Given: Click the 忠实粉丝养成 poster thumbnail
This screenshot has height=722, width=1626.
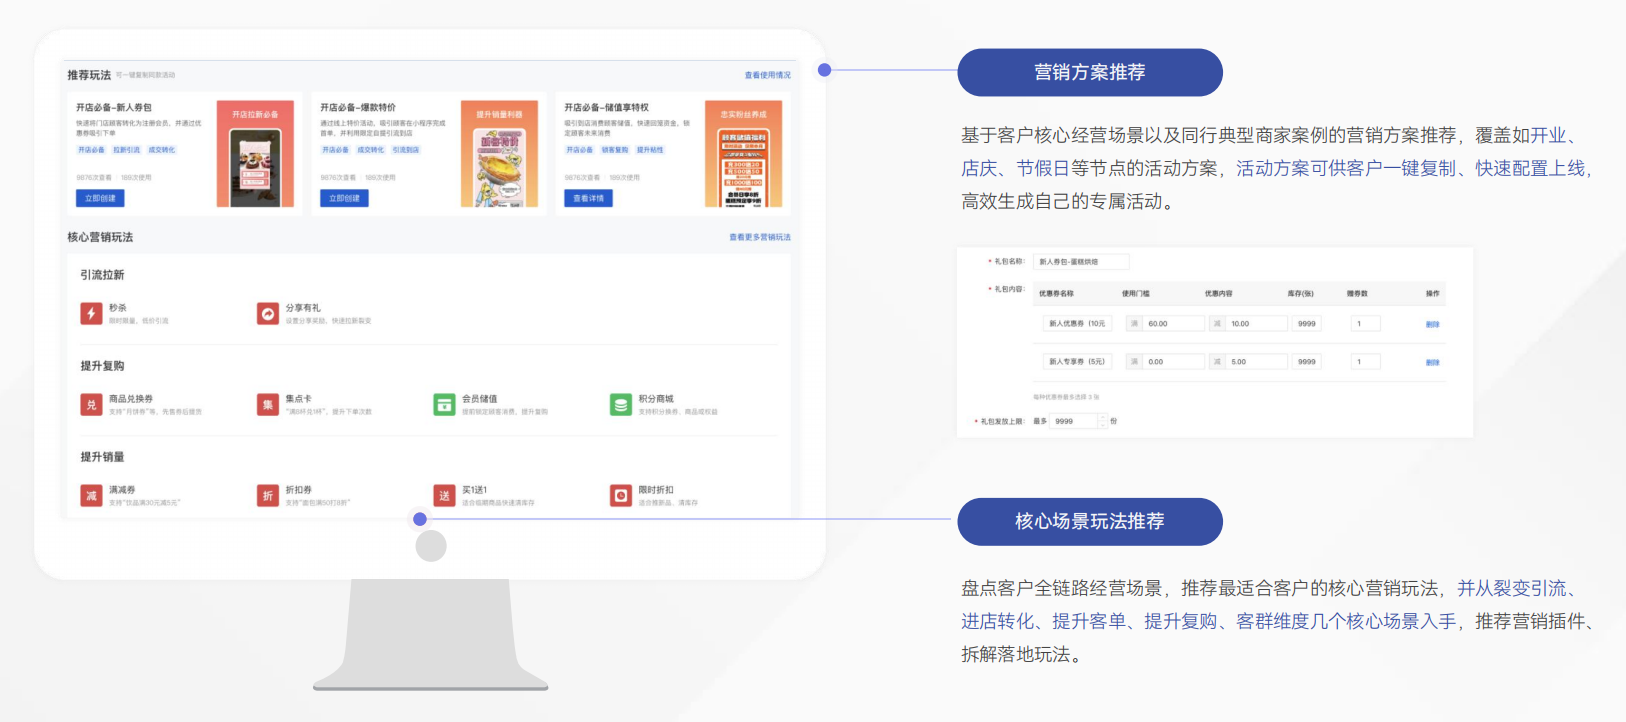Looking at the screenshot, I should click(743, 153).
